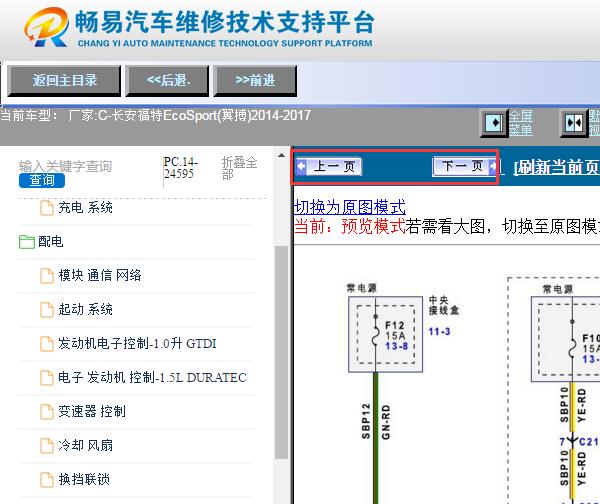
Task: Open the 充电 系统 tree item
Action: [x=85, y=208]
